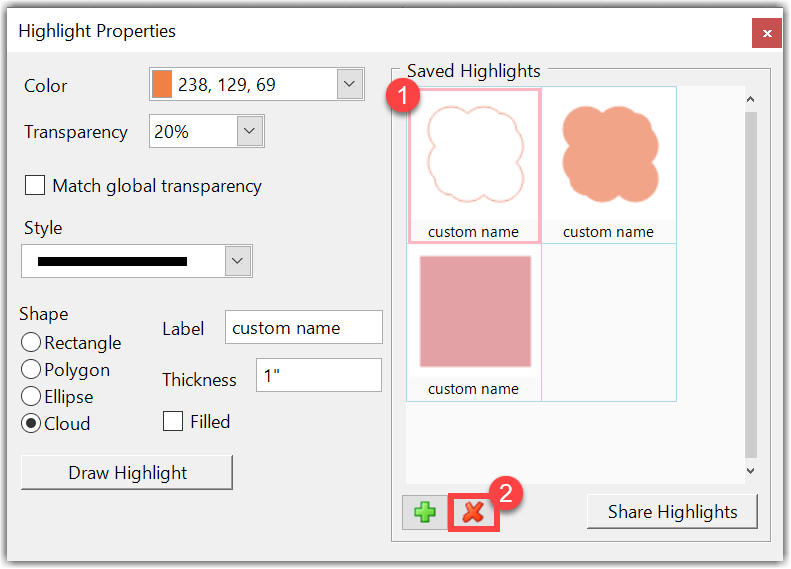791x569 pixels.
Task: Click the Thickness input field
Action: [x=319, y=375]
